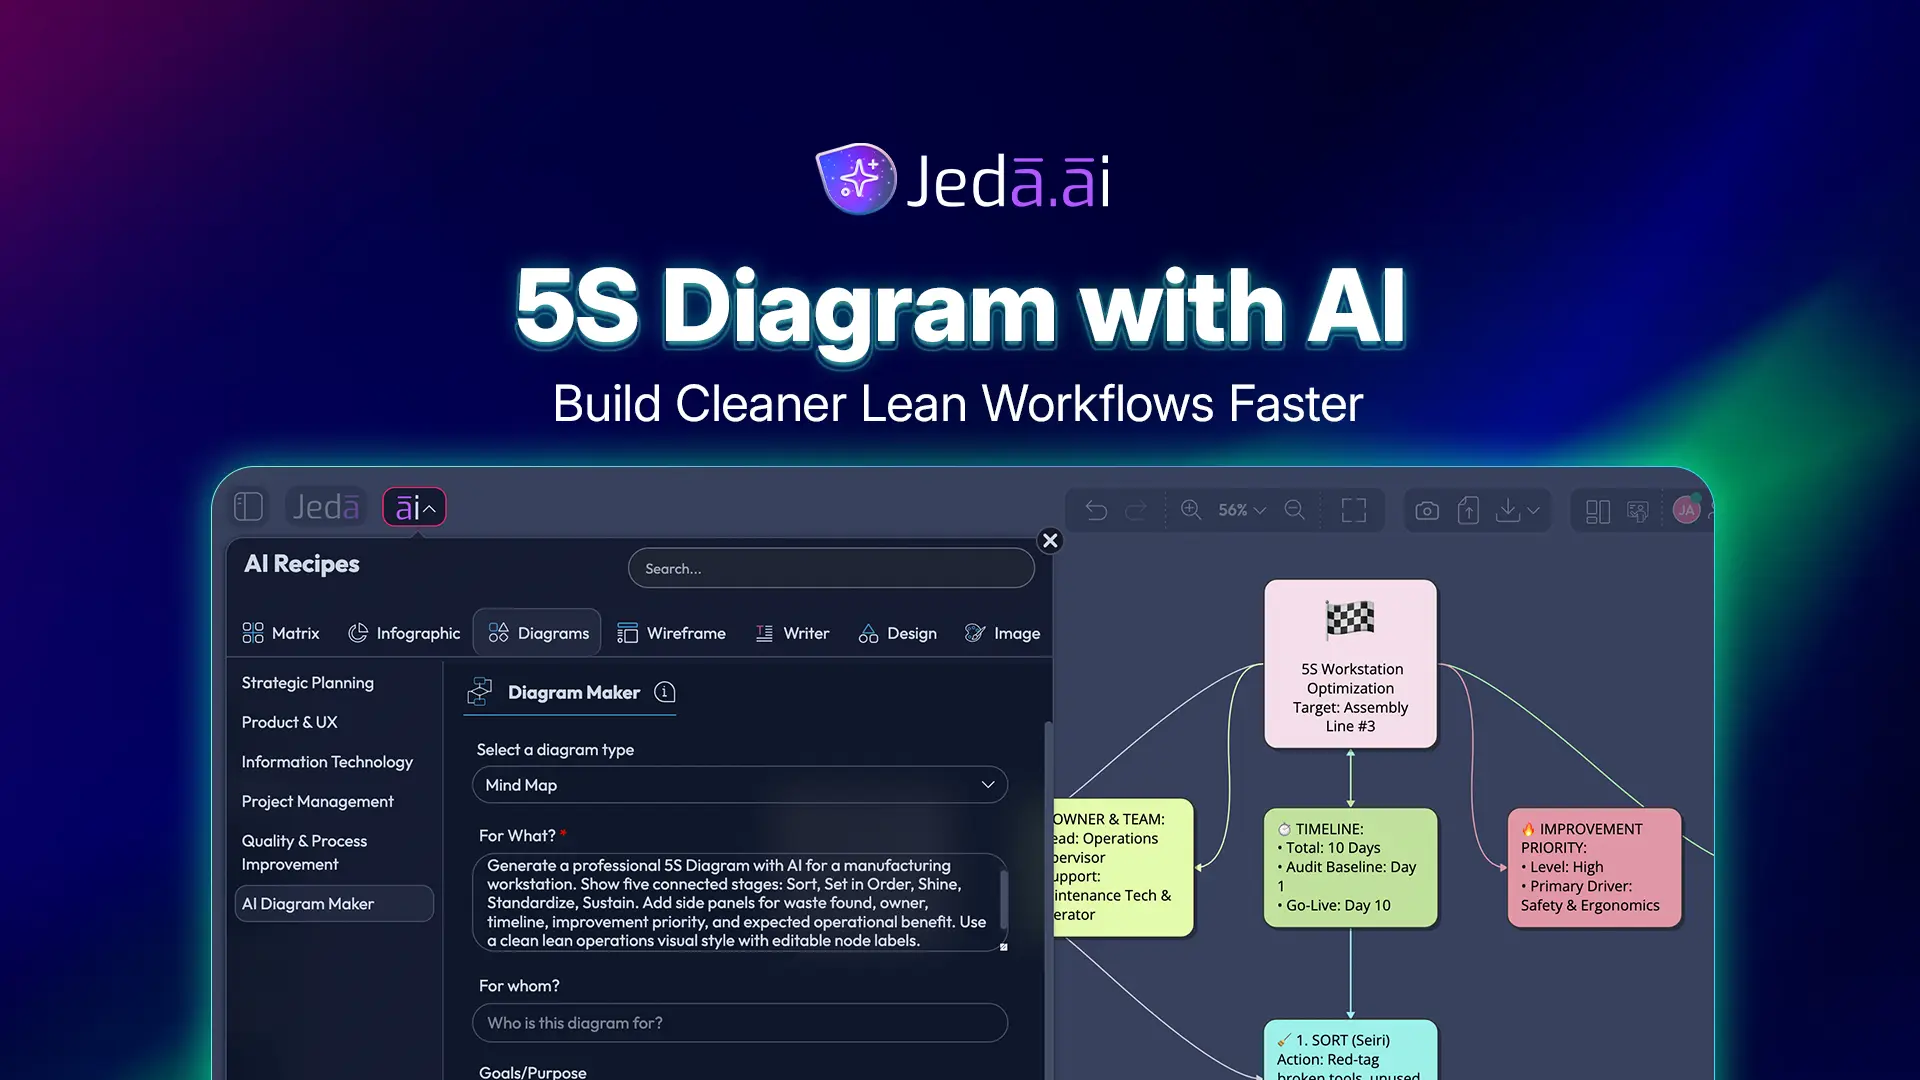Click the AI Recipes search field
The height and width of the screenshot is (1080, 1920).
point(831,568)
